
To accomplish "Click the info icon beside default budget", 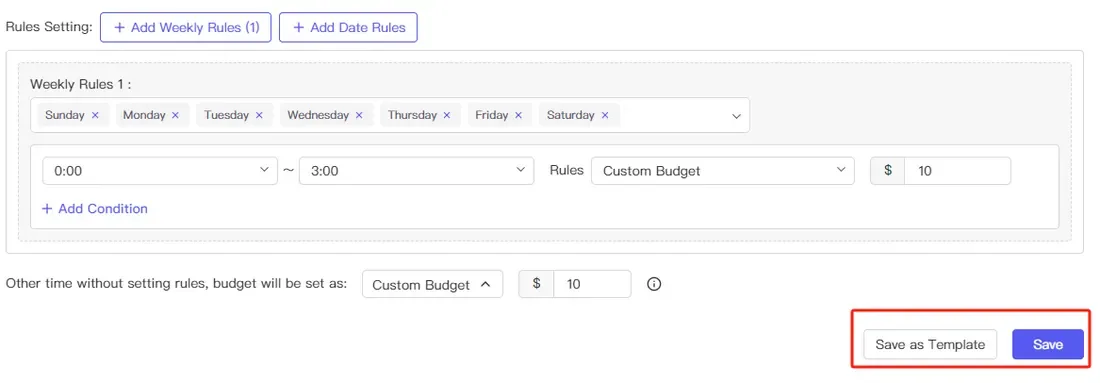I will point(654,284).
